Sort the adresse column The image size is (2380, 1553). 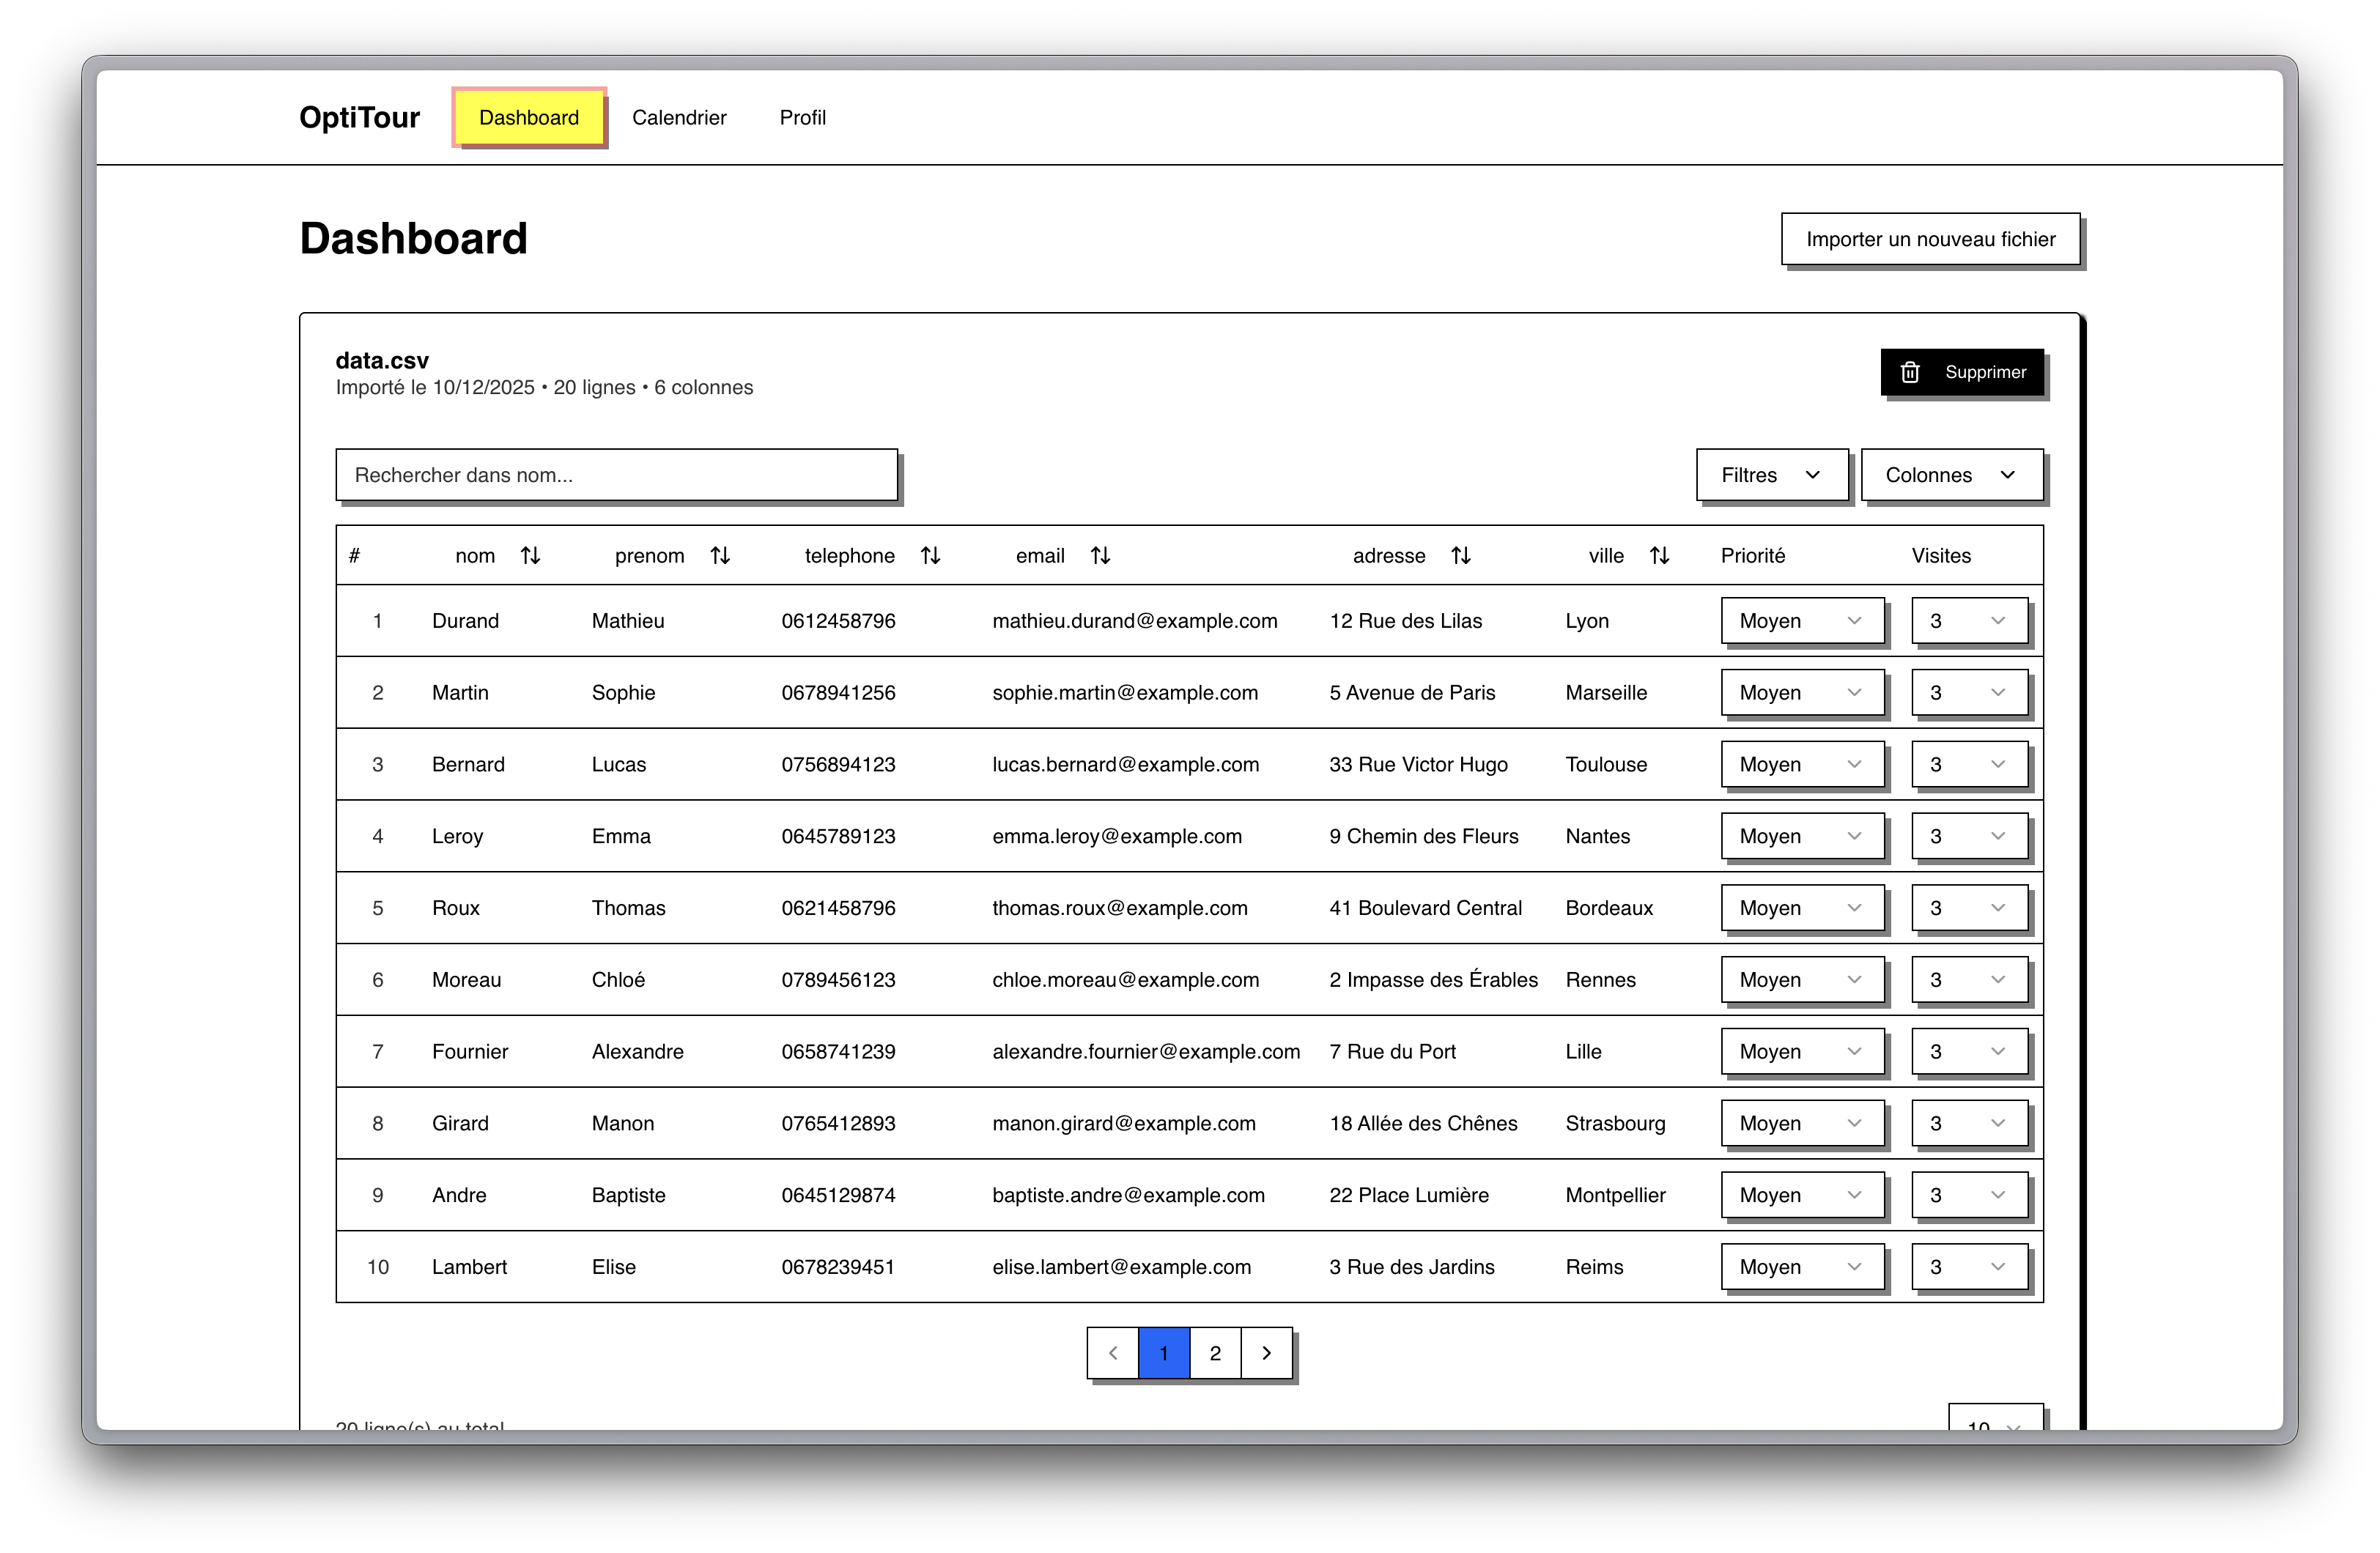click(1461, 555)
